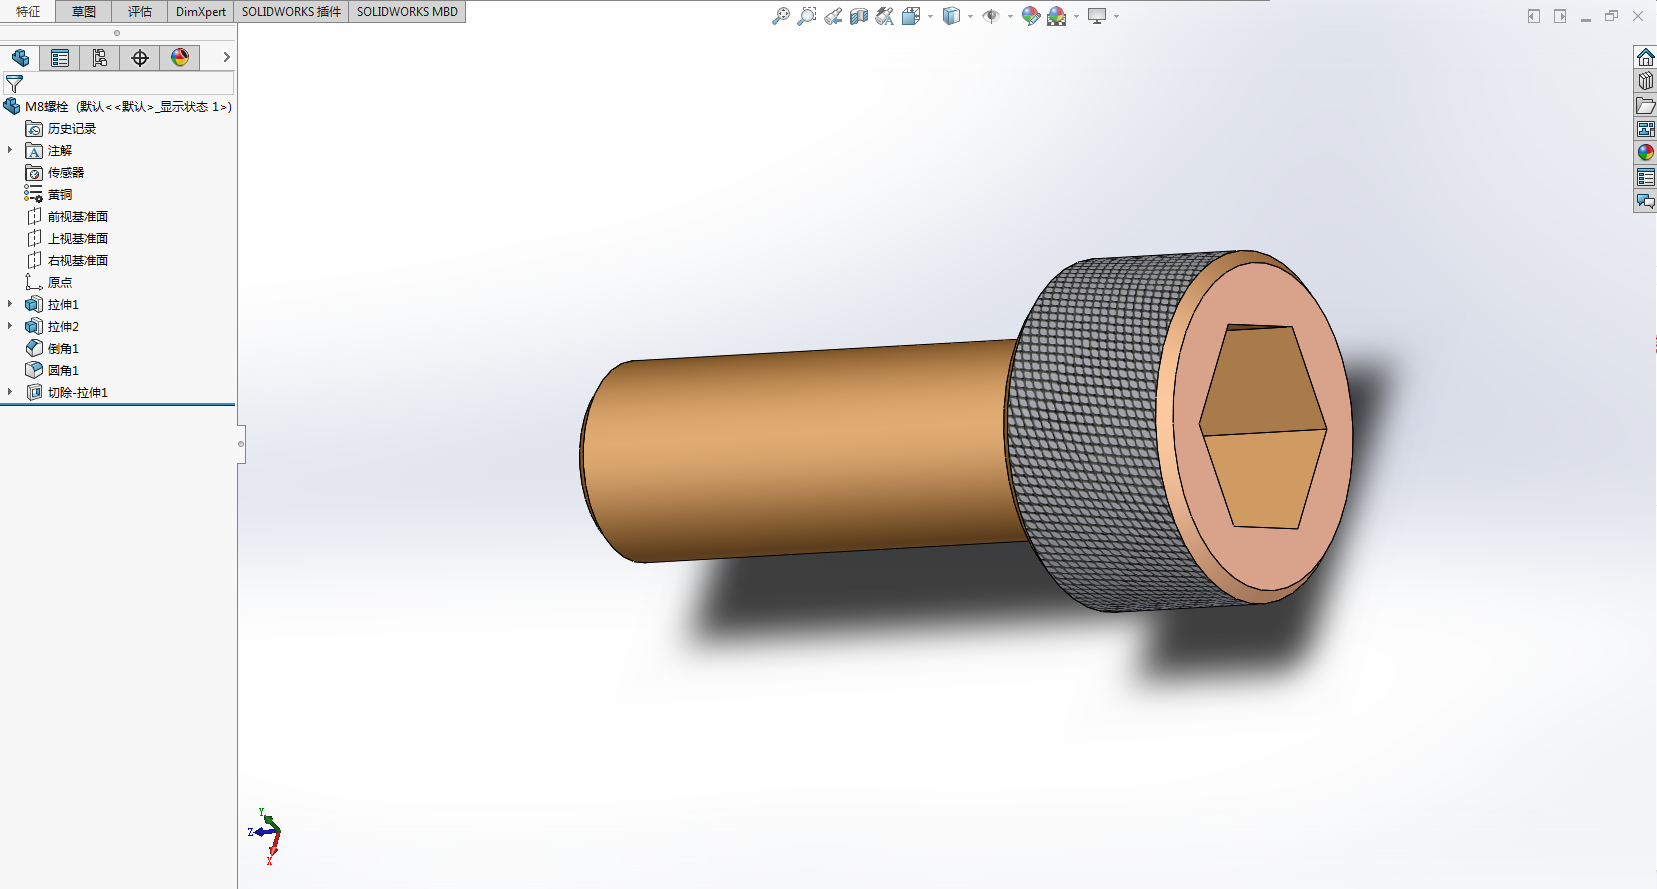1657x889 pixels.
Task: Switch to the 特征 tab
Action: tap(28, 12)
